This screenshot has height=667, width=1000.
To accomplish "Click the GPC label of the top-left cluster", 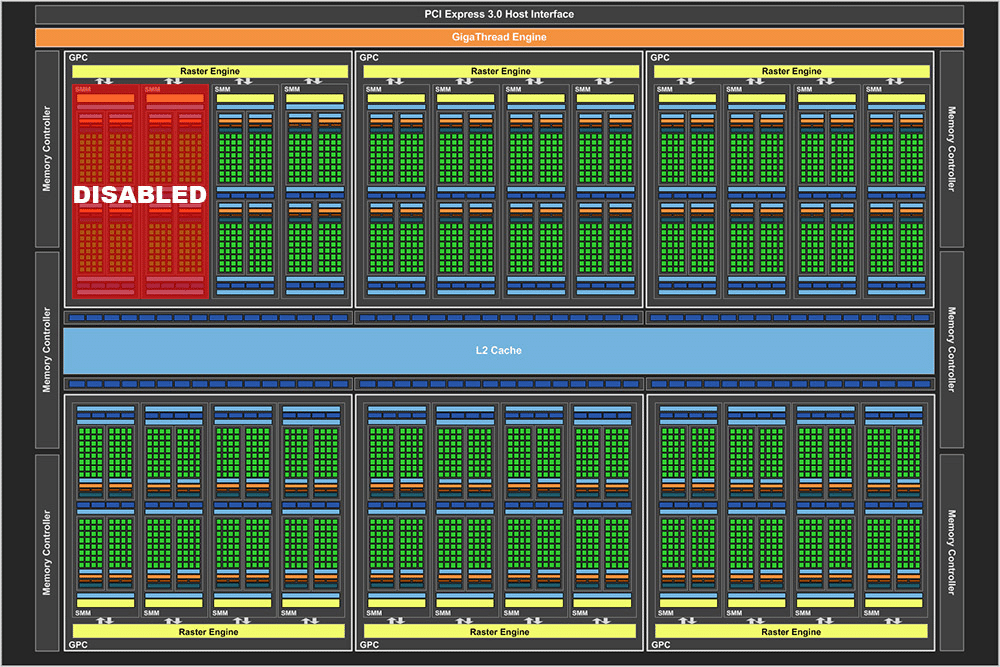I will point(78,58).
